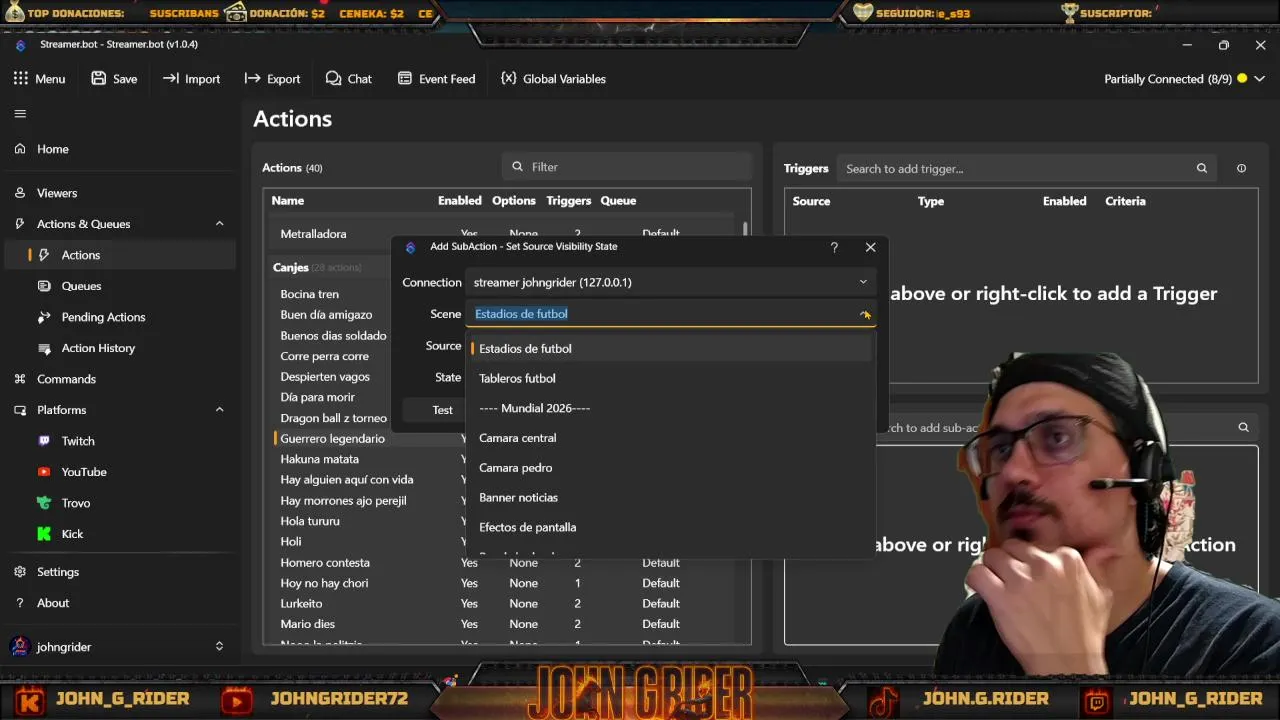1280x720 pixels.
Task: Choose Estadios de futbol from the list
Action: [x=670, y=349]
